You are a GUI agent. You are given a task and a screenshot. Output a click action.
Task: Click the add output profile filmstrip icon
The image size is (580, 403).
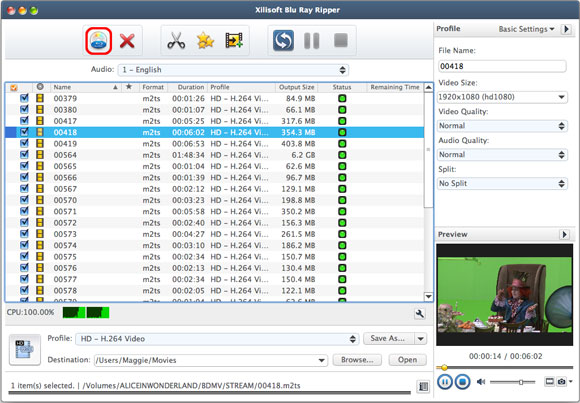pos(234,41)
